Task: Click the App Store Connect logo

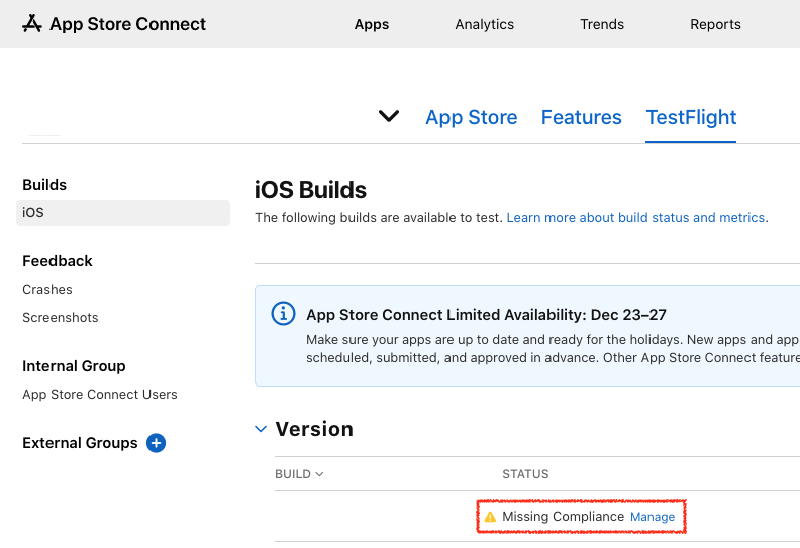Action: [114, 24]
